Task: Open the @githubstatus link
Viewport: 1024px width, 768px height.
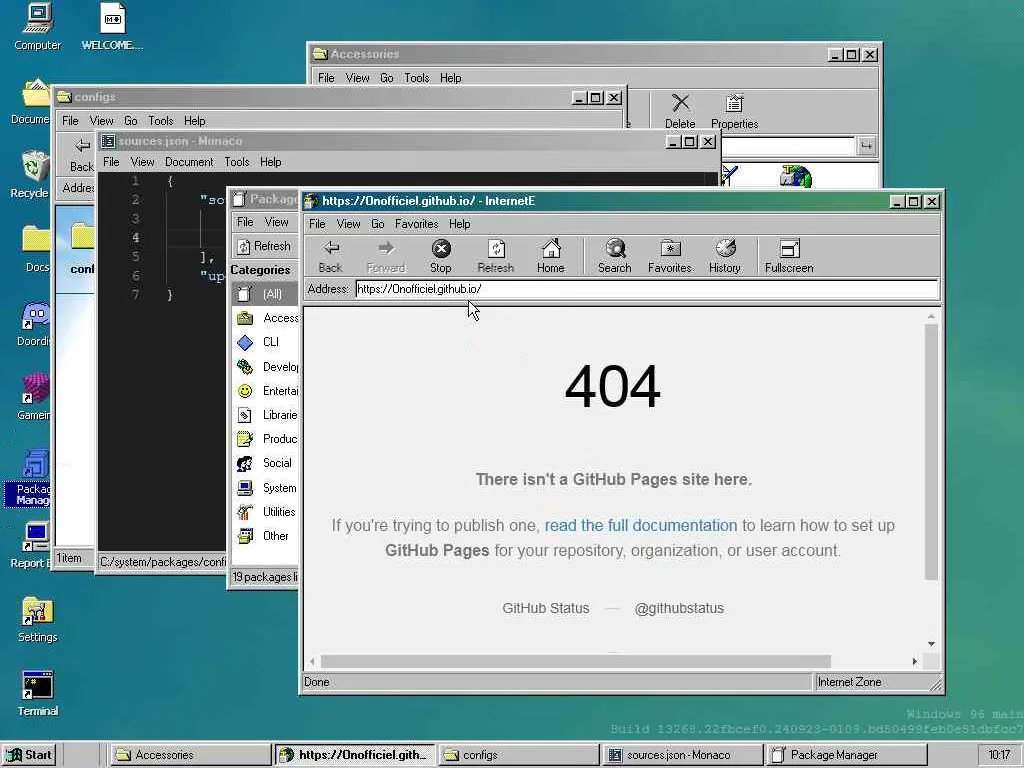Action: tap(679, 608)
